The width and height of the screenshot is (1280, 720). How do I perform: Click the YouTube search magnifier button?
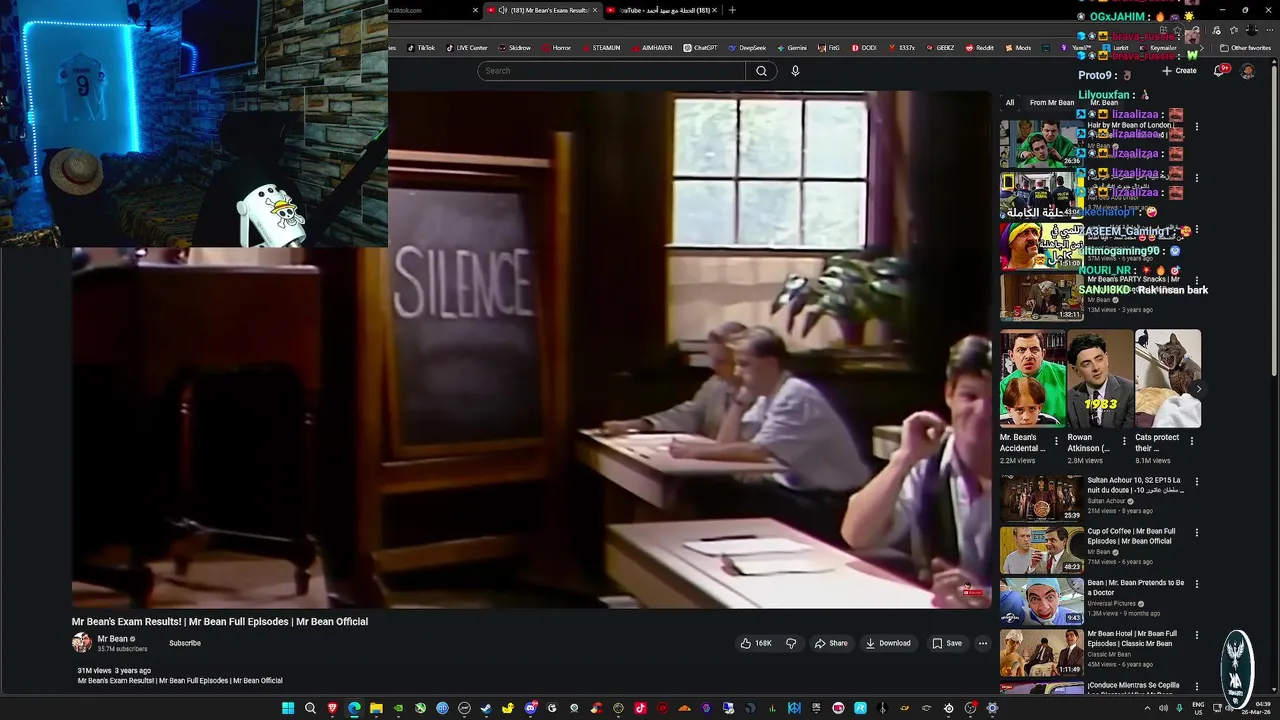click(761, 71)
